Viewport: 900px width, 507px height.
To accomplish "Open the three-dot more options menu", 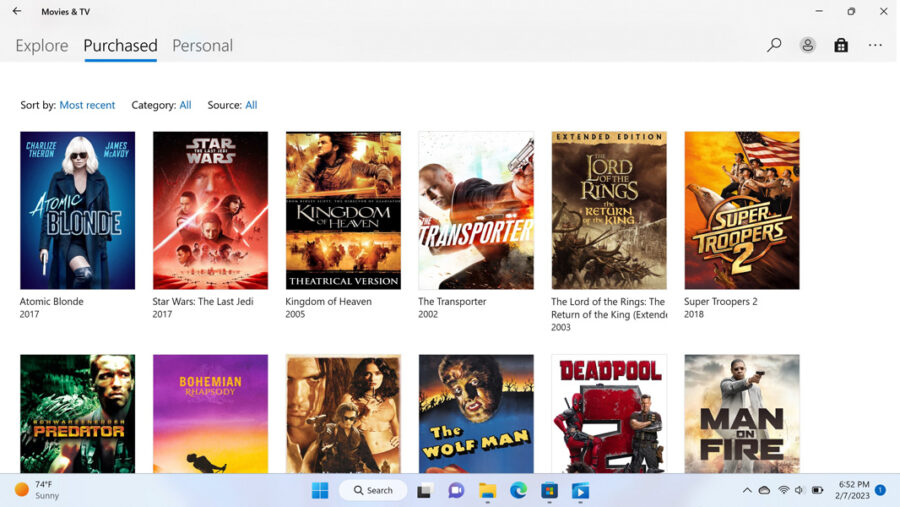I will [x=875, y=45].
